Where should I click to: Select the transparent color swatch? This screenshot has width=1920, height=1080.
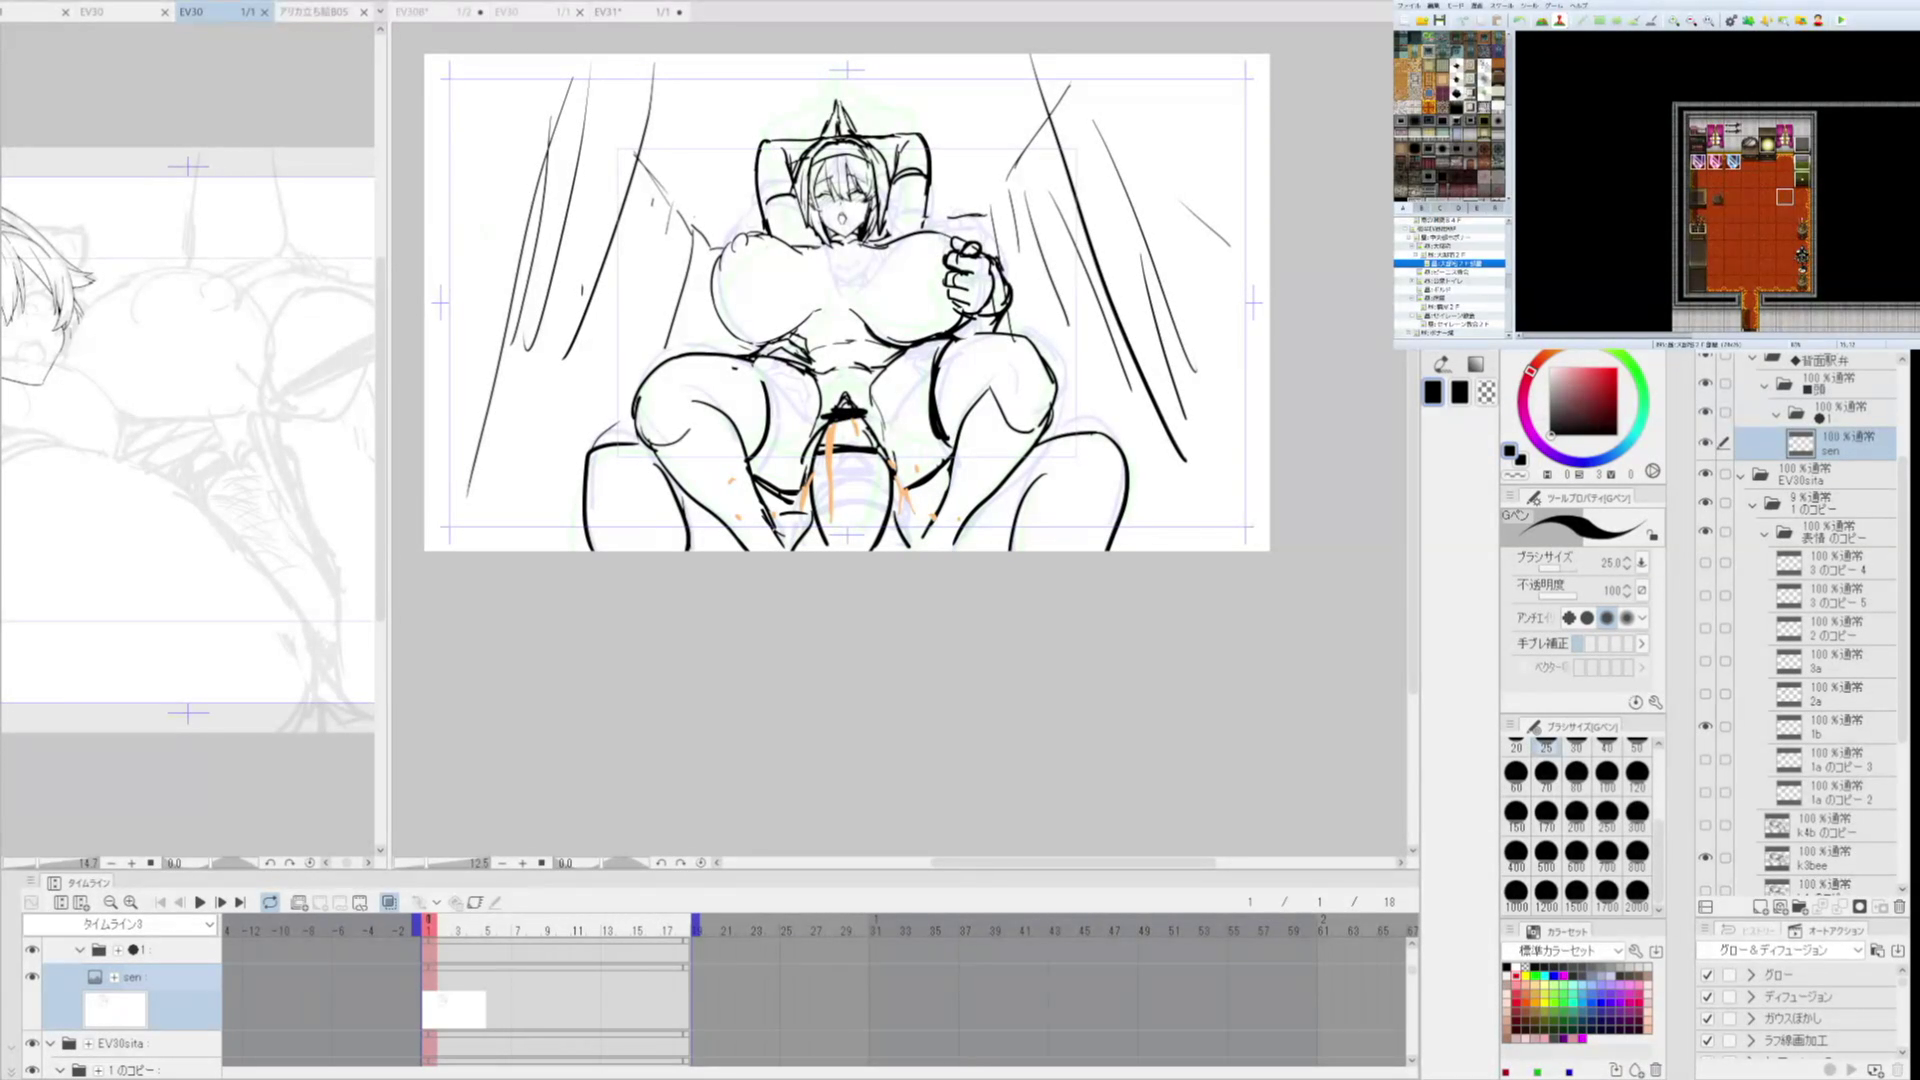[1487, 393]
